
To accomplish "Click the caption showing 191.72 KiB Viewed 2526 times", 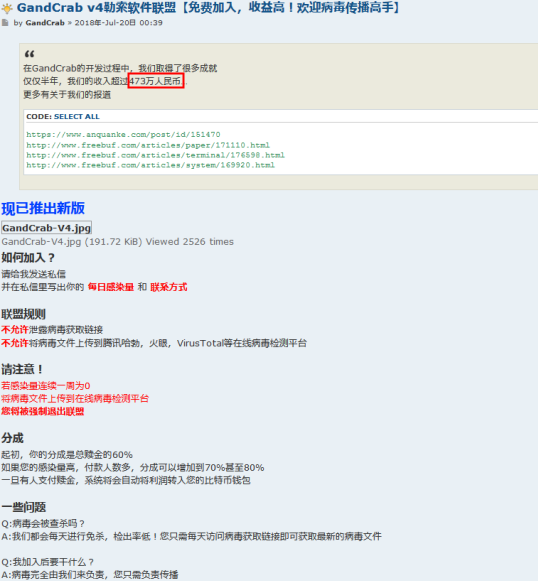I will coord(117,242).
